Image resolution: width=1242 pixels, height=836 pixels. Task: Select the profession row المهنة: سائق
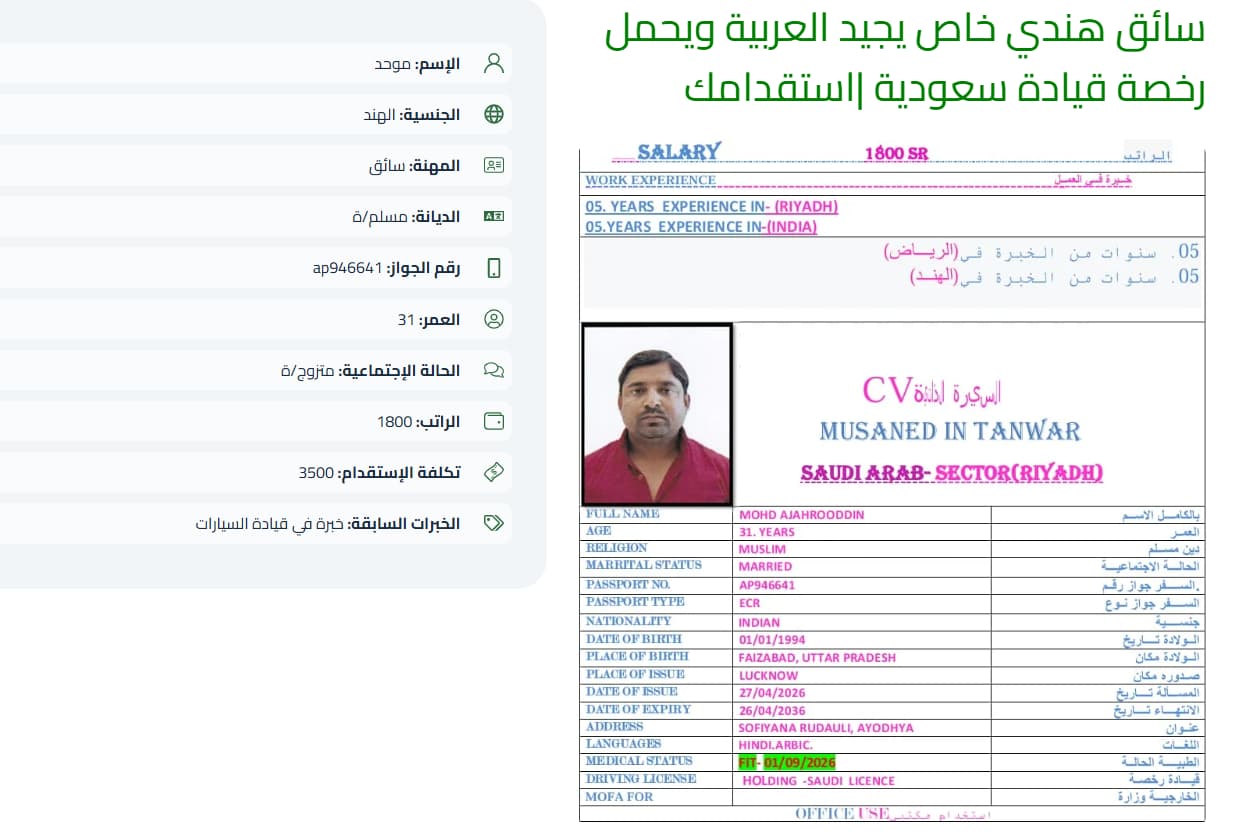point(256,166)
